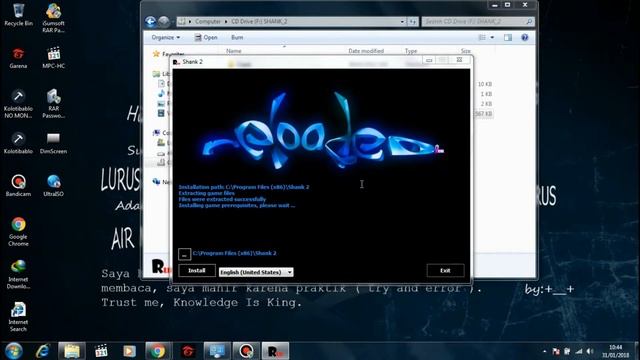Open the address bar history dropdown arrow

pos(402,21)
